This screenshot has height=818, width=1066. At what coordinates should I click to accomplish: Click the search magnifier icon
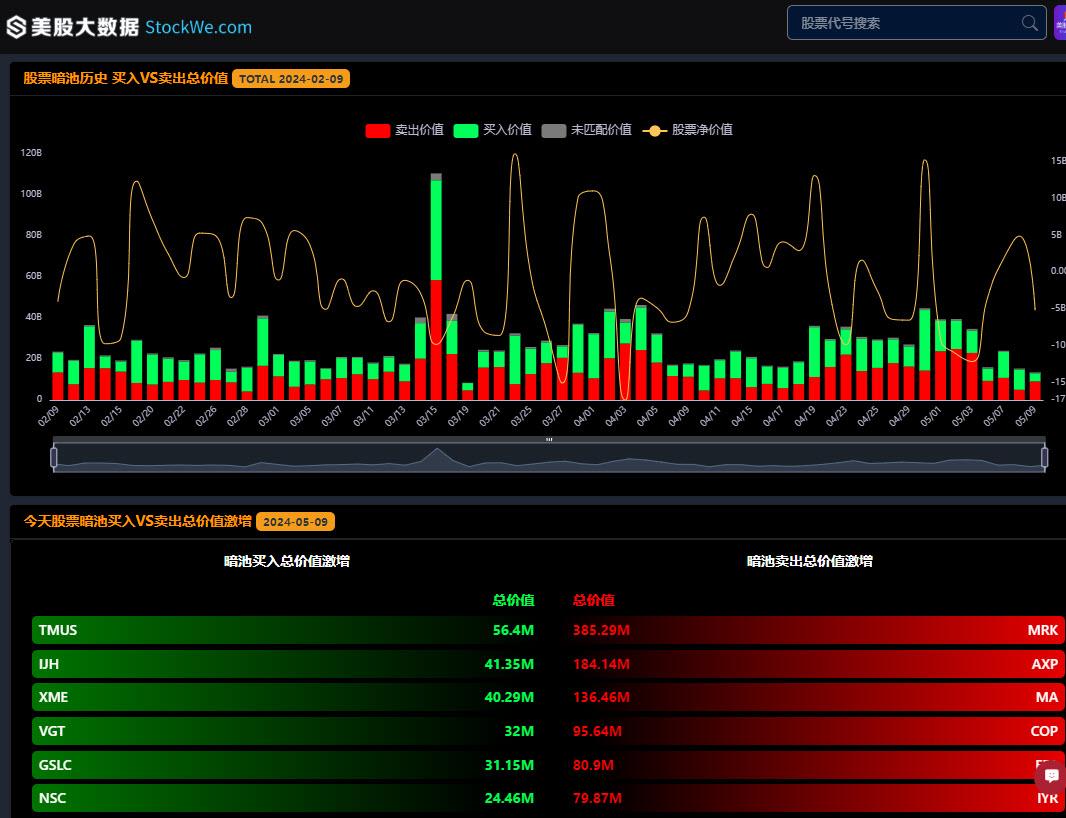(1030, 23)
